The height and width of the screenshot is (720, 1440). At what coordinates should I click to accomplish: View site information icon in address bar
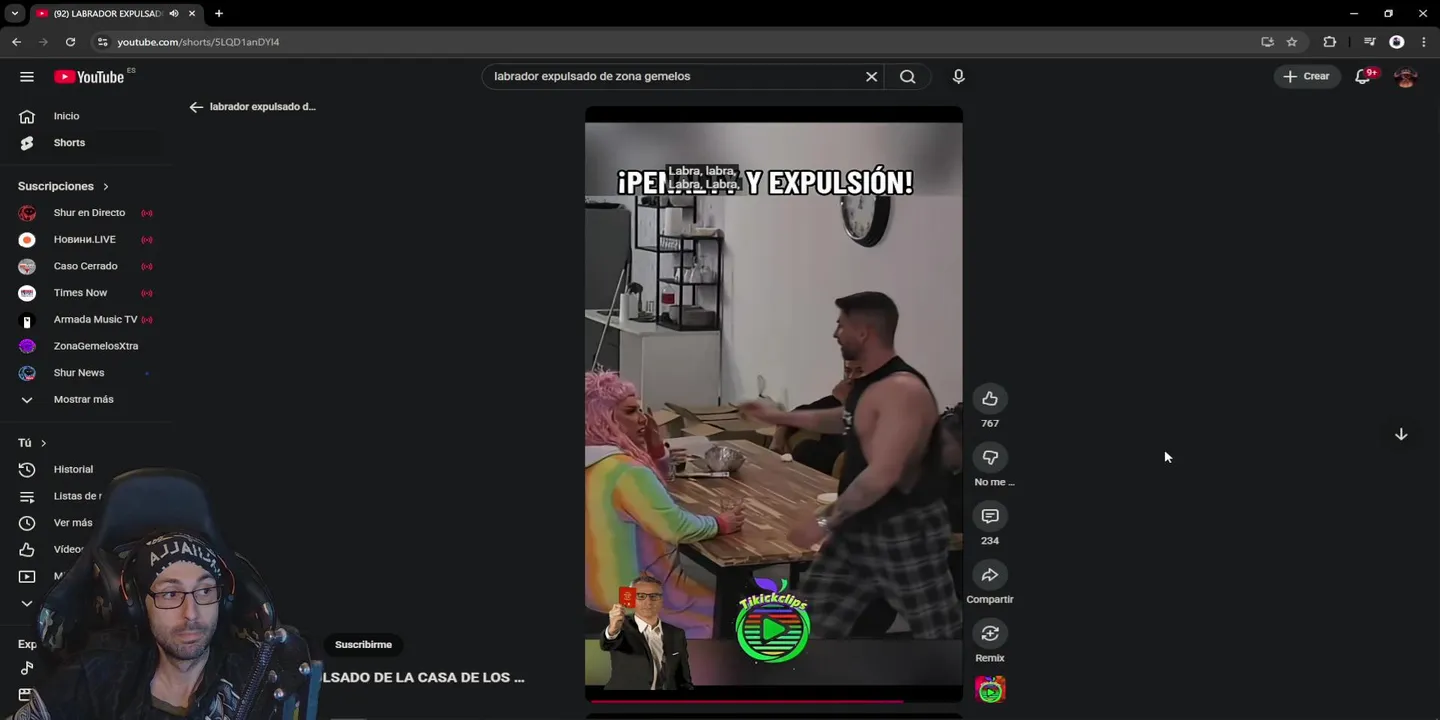click(102, 42)
